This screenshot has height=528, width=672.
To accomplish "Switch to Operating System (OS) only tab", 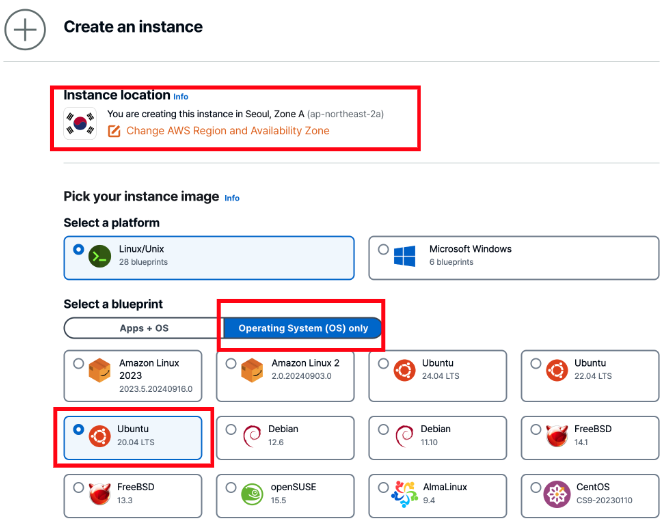I will 303,328.
